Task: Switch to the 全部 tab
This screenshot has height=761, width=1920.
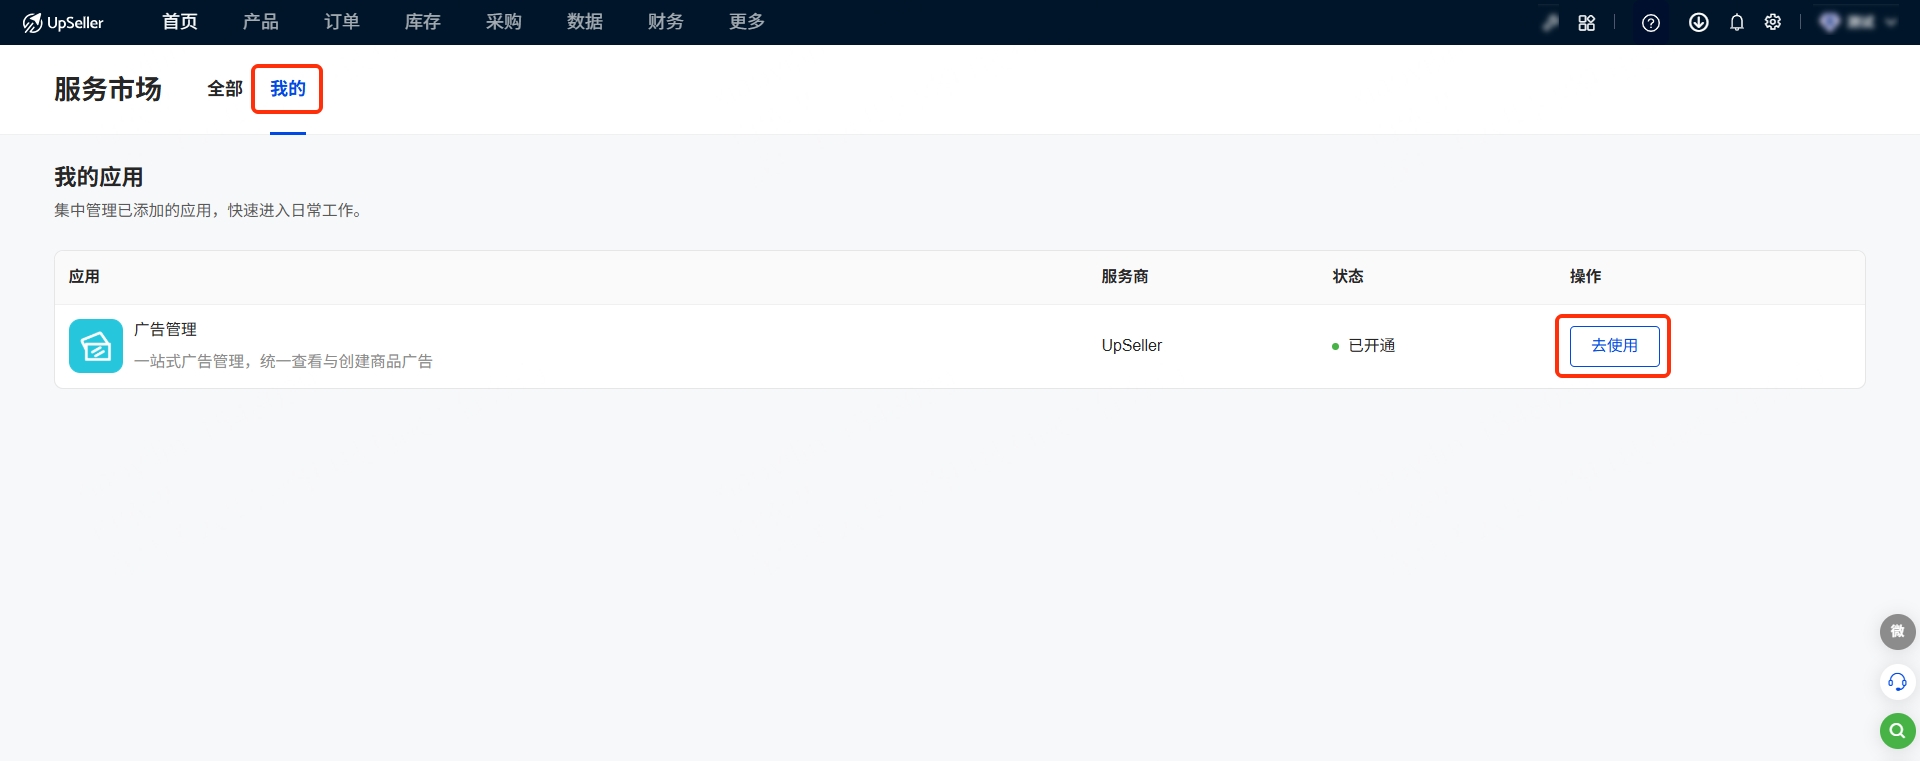Action: point(225,89)
